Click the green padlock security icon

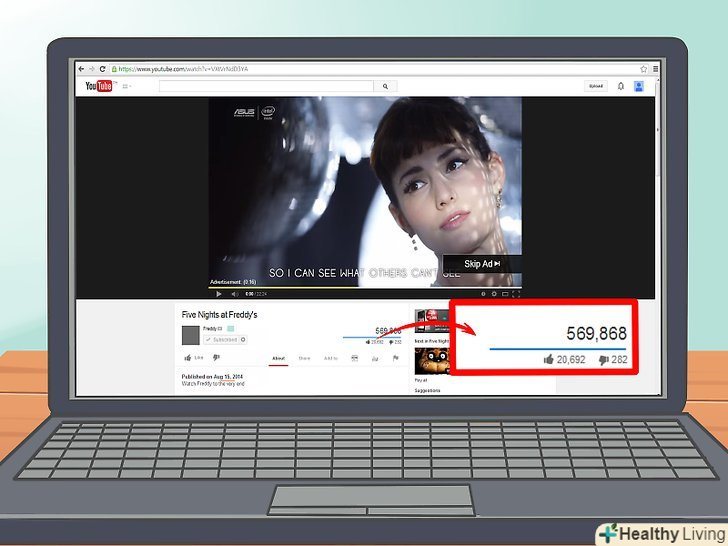[x=114, y=69]
